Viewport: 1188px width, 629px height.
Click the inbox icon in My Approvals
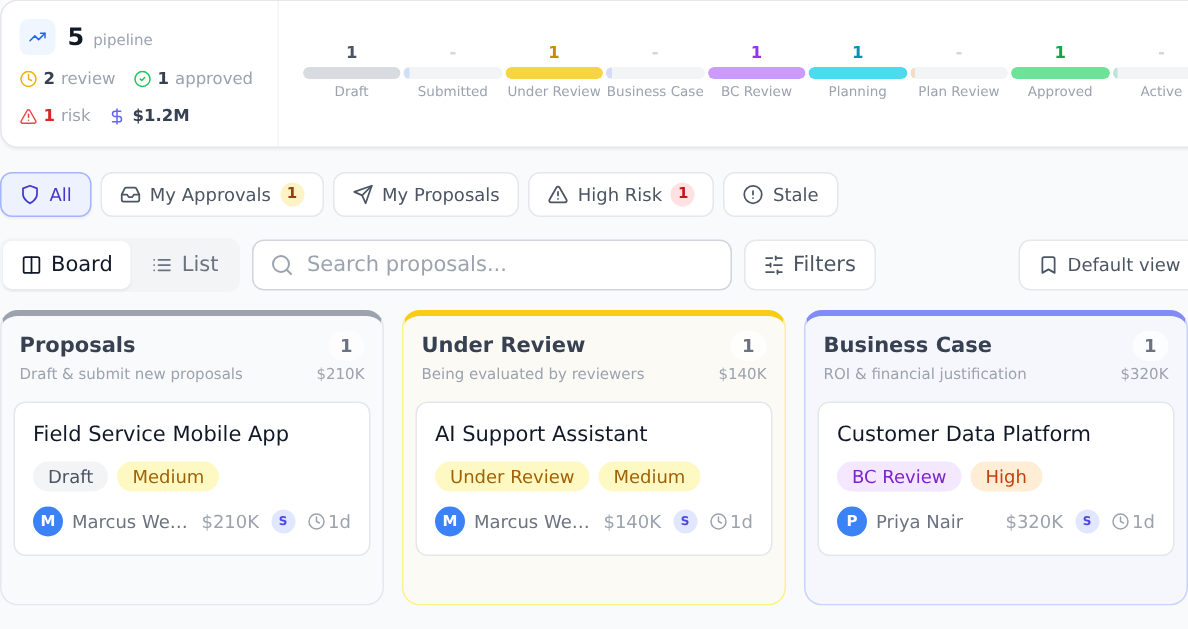pyautogui.click(x=130, y=195)
